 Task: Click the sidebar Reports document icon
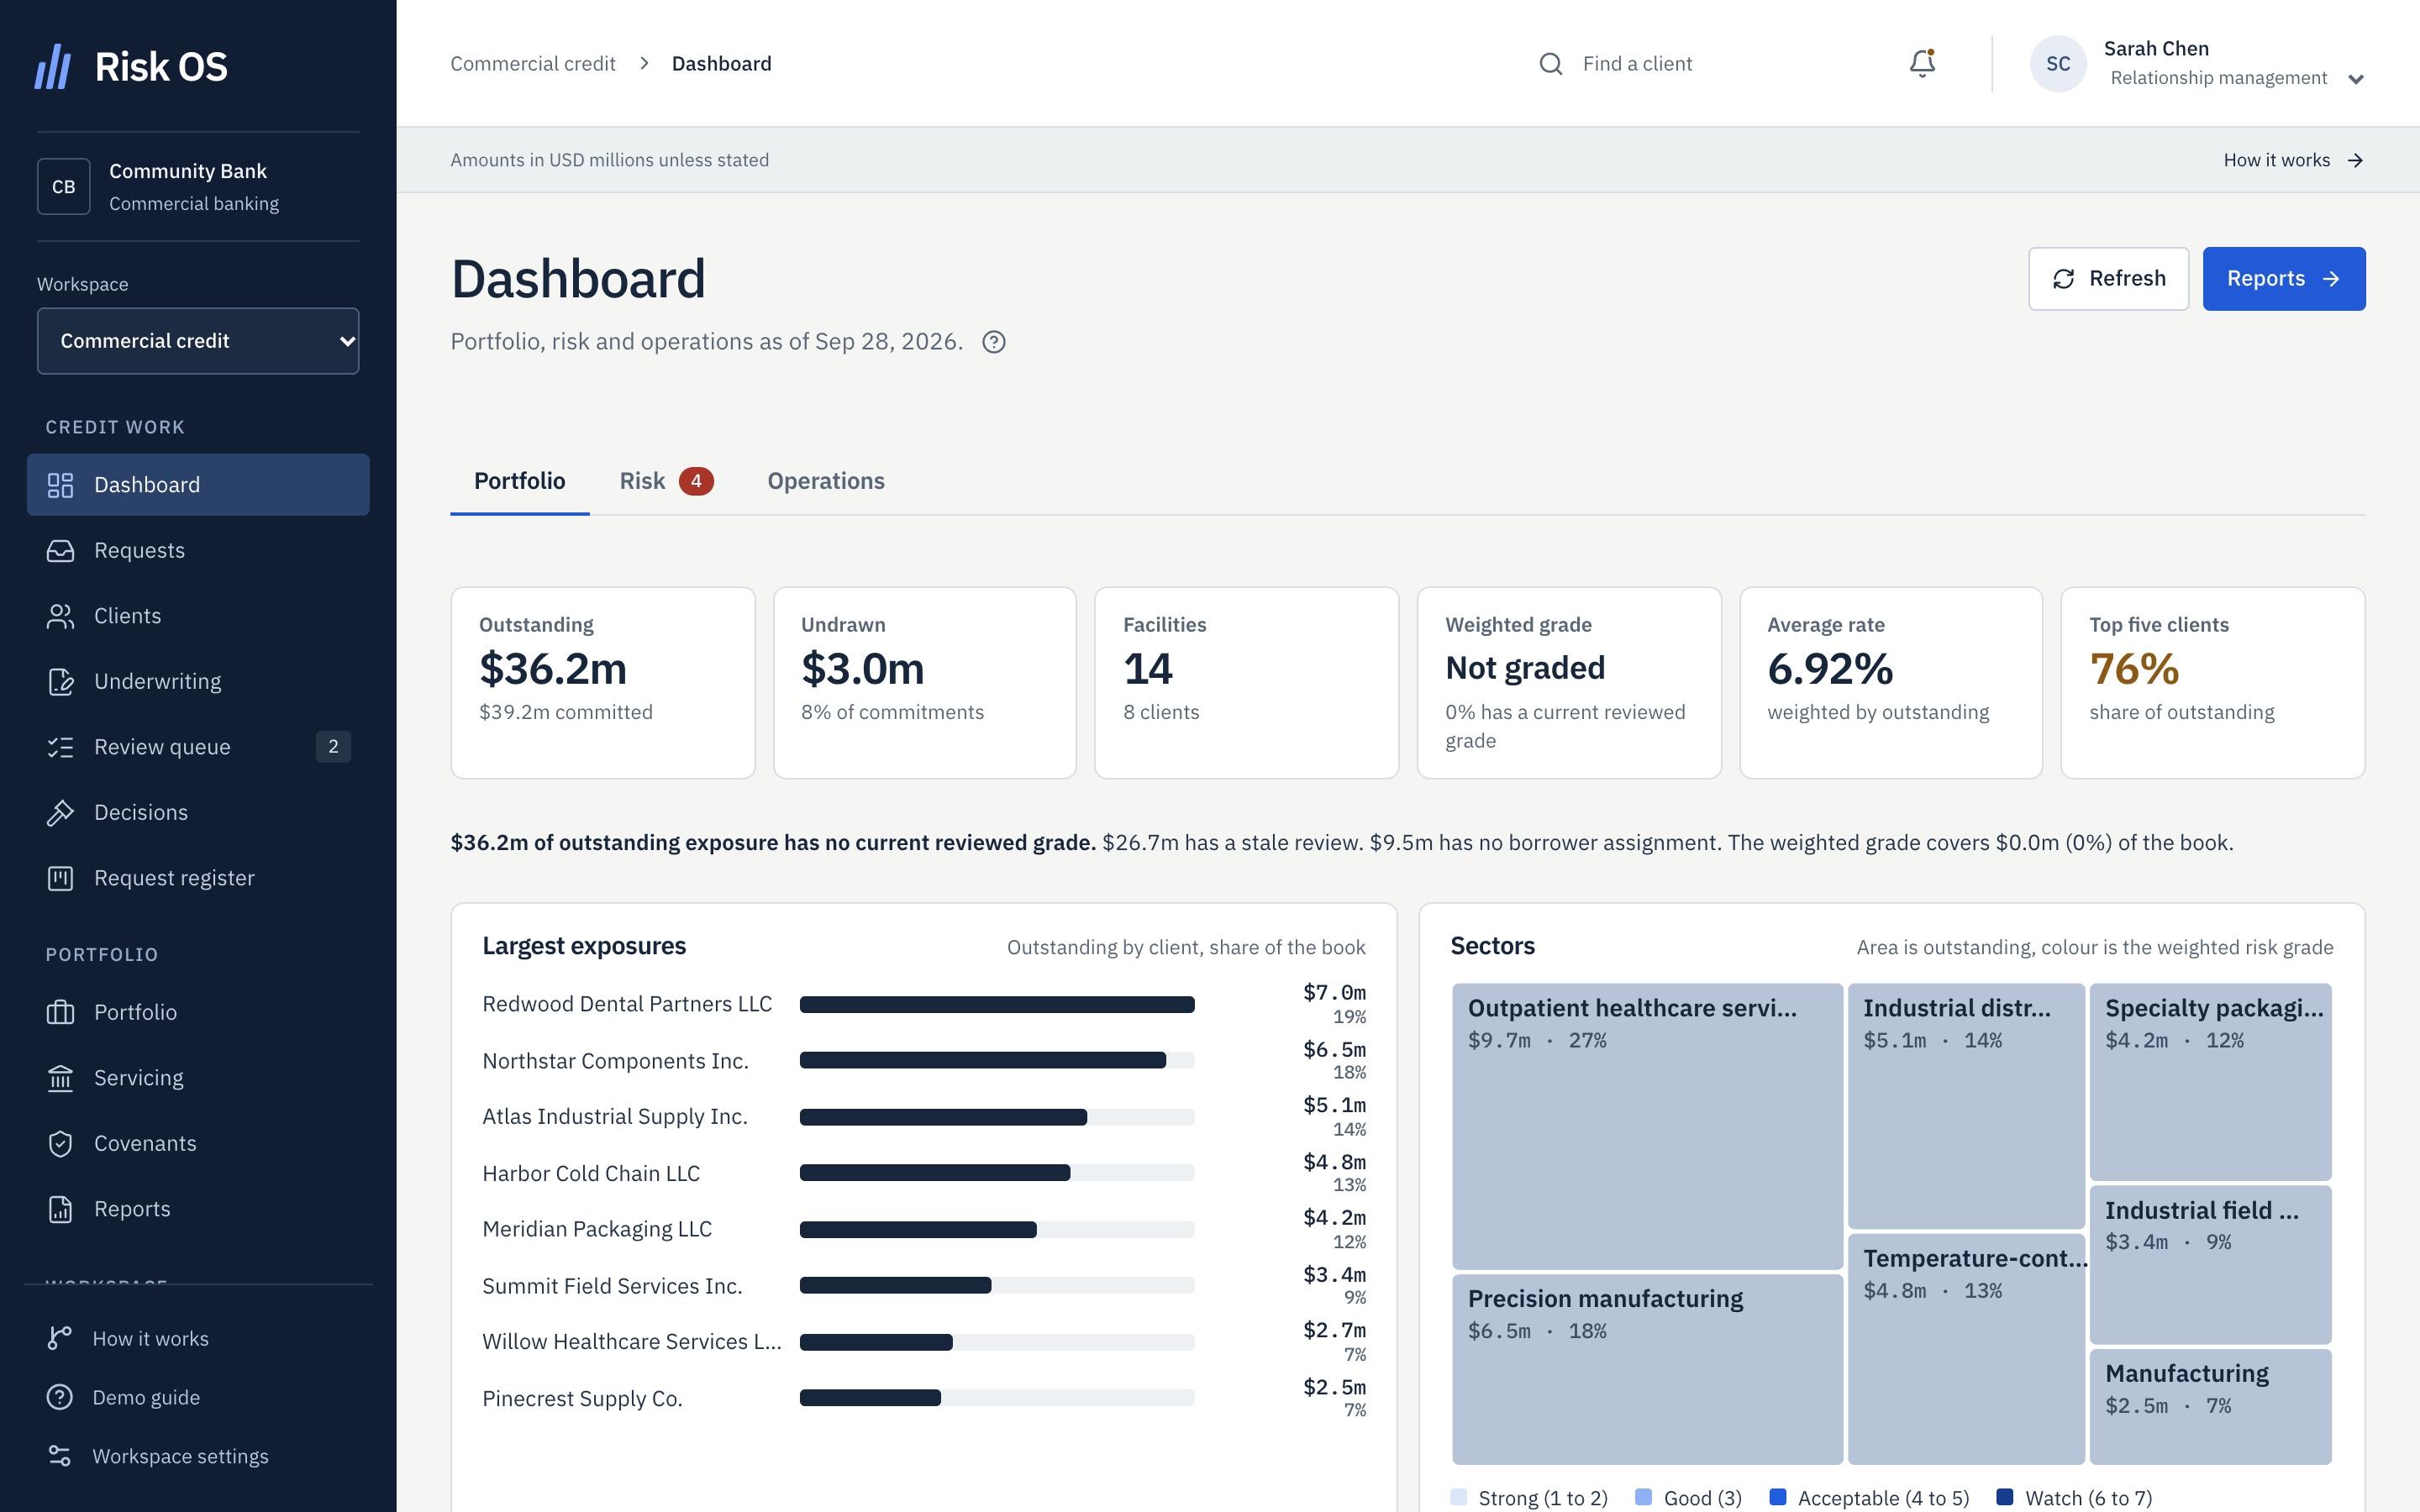61,1209
